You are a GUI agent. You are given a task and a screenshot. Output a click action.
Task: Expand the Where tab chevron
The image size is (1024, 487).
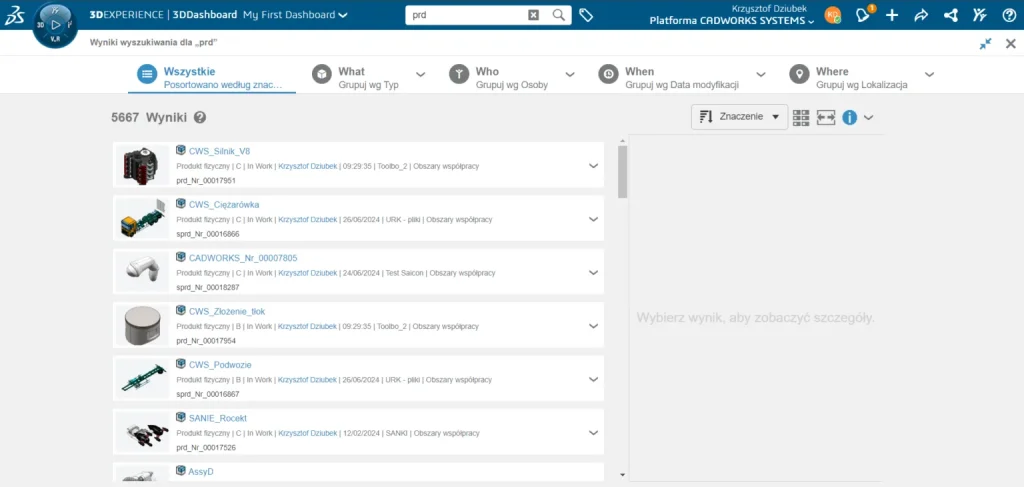click(x=929, y=74)
